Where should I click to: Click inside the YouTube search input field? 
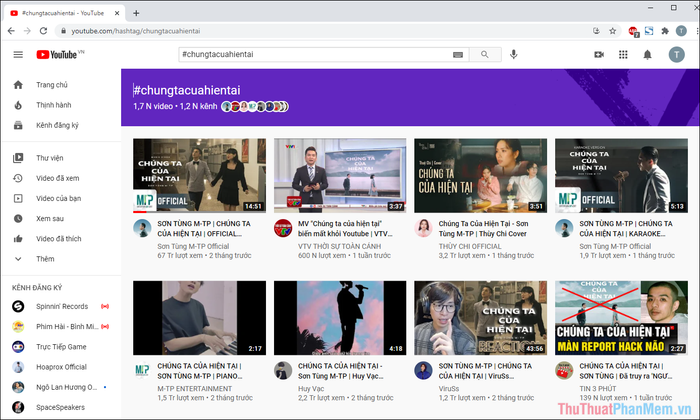315,54
